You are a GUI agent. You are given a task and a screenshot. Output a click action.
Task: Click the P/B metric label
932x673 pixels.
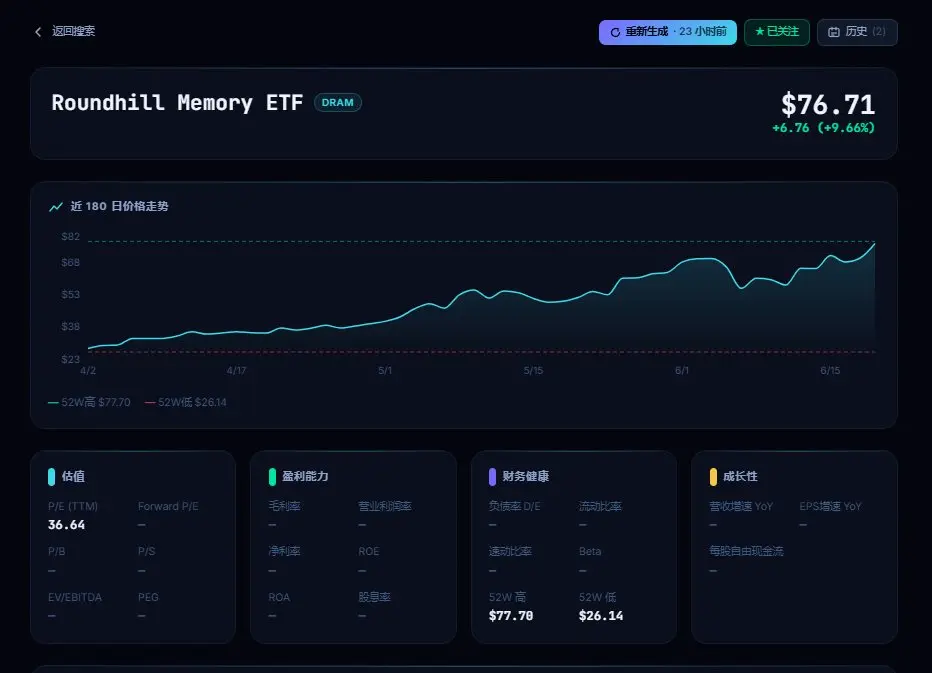[x=56, y=552]
